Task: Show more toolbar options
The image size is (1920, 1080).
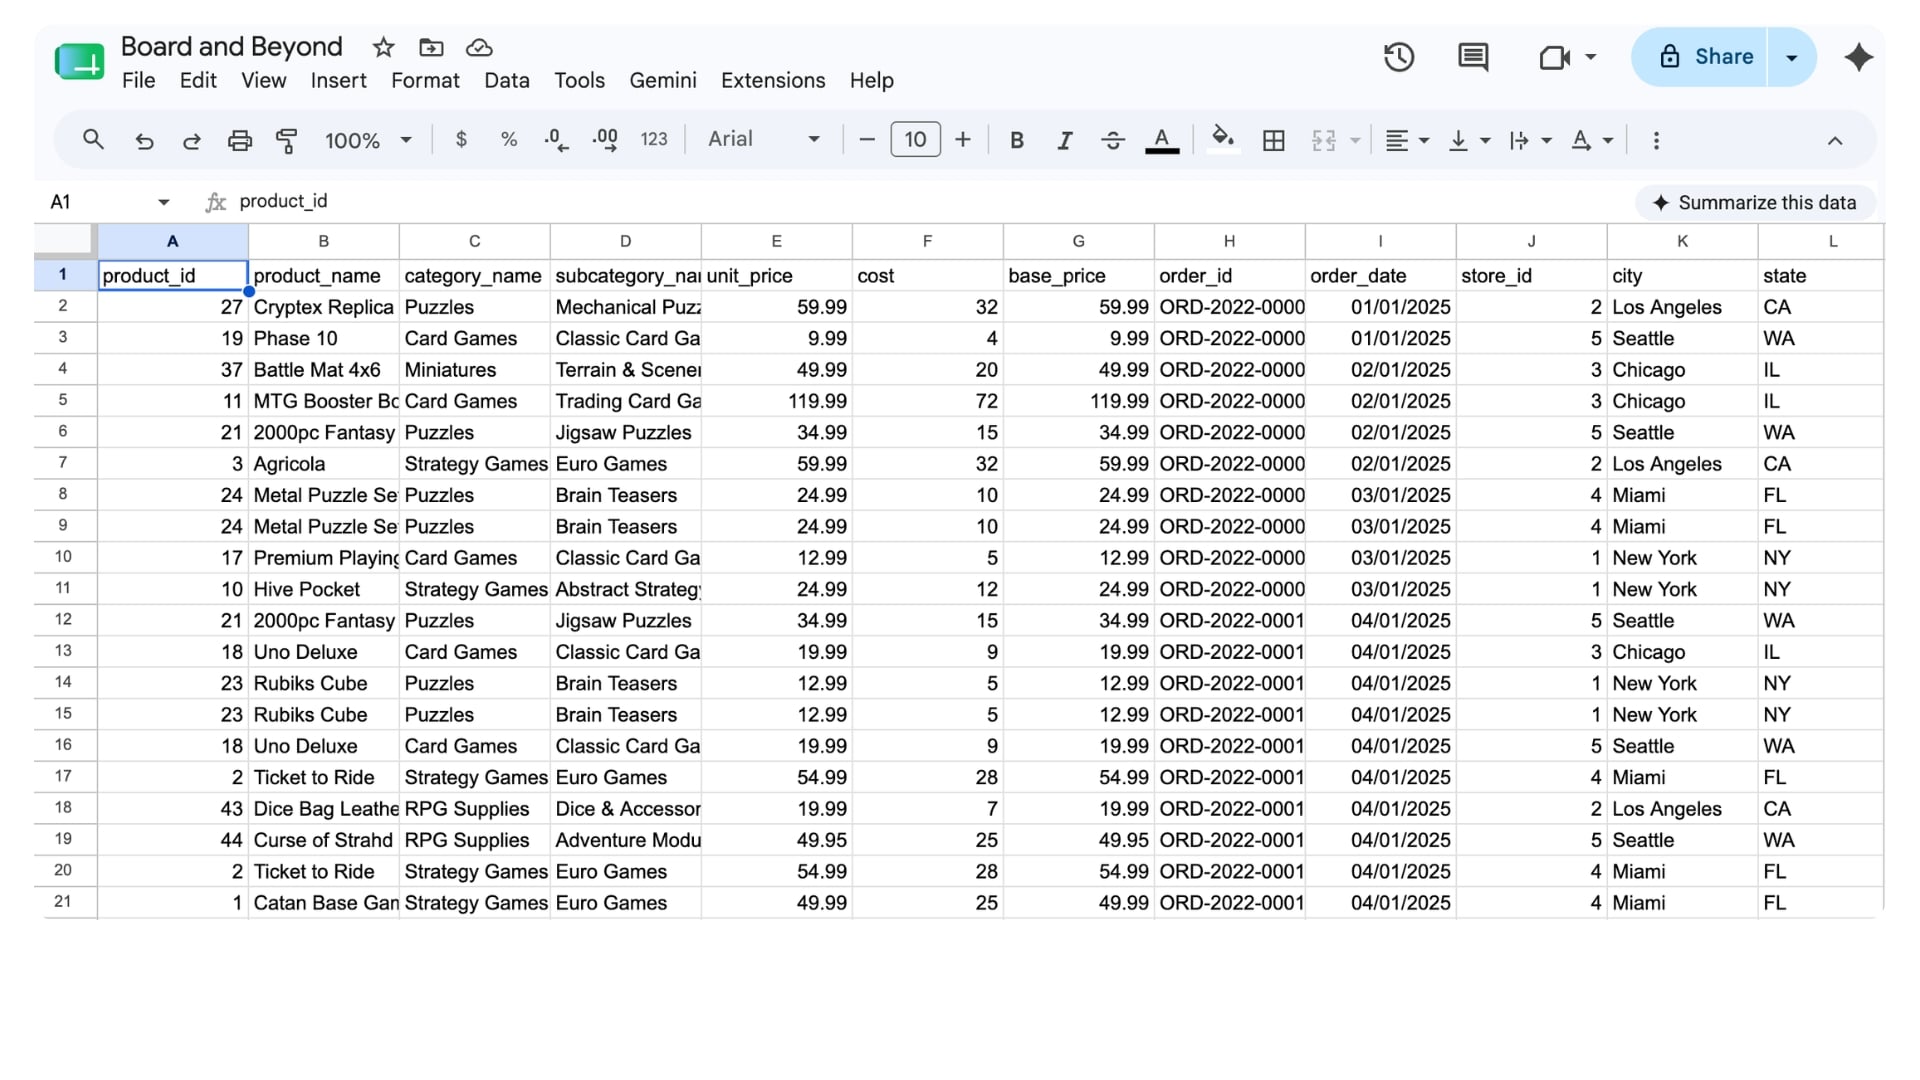Action: coord(1656,141)
